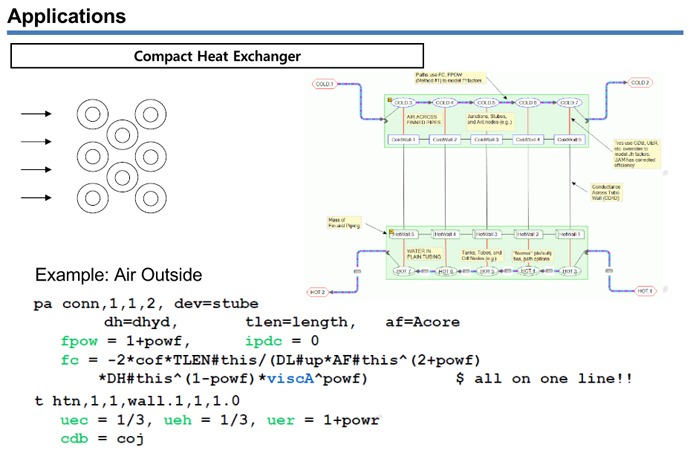Click the yellow submodel icon beside HotWall.5
This screenshot has width=690, height=453.
coord(391,232)
